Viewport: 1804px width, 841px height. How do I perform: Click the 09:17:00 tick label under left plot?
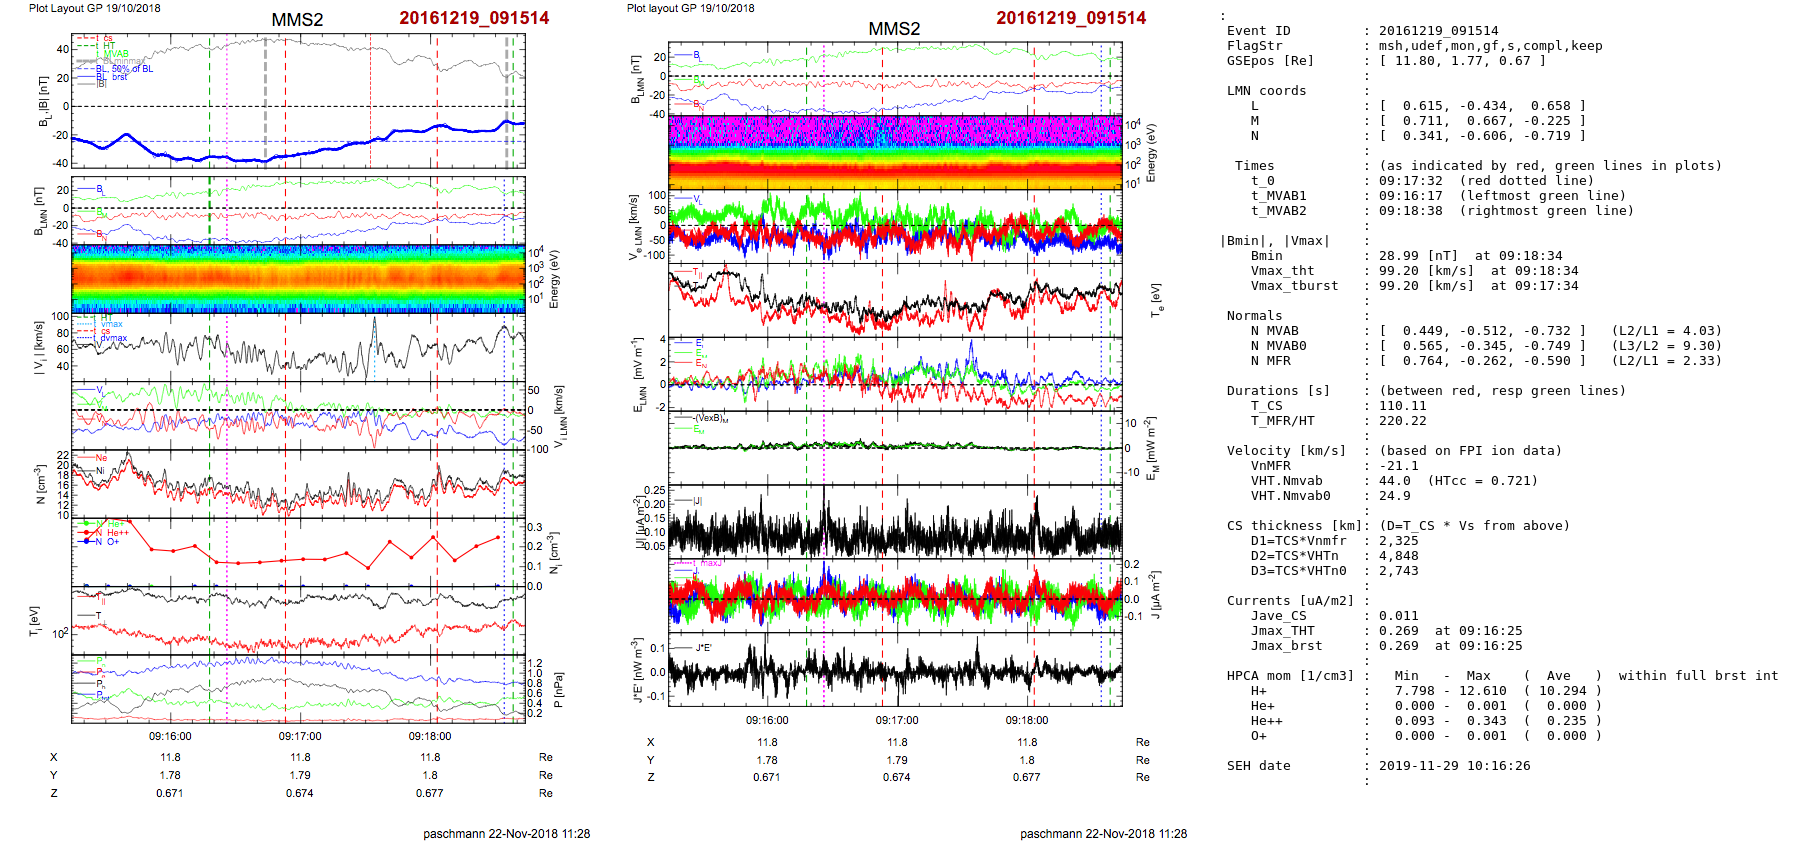300,736
